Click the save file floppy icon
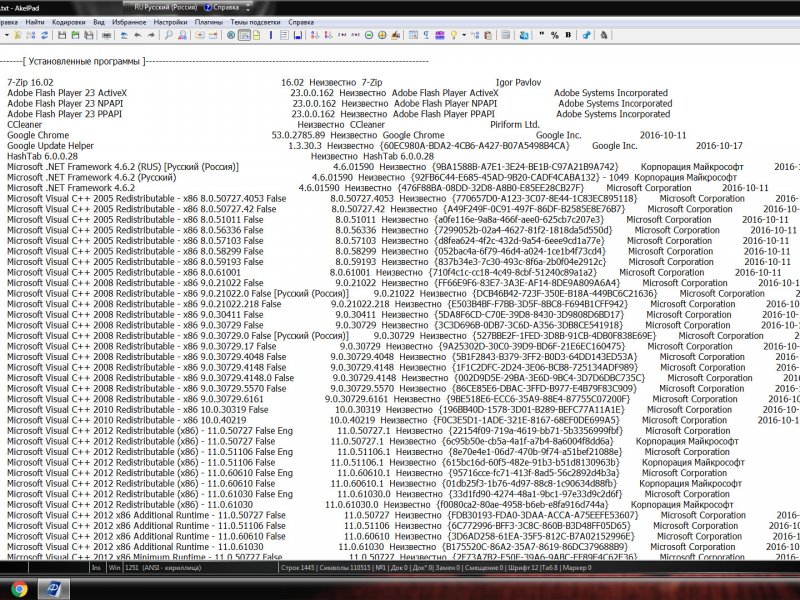The height and width of the screenshot is (600, 800). click(x=62, y=35)
